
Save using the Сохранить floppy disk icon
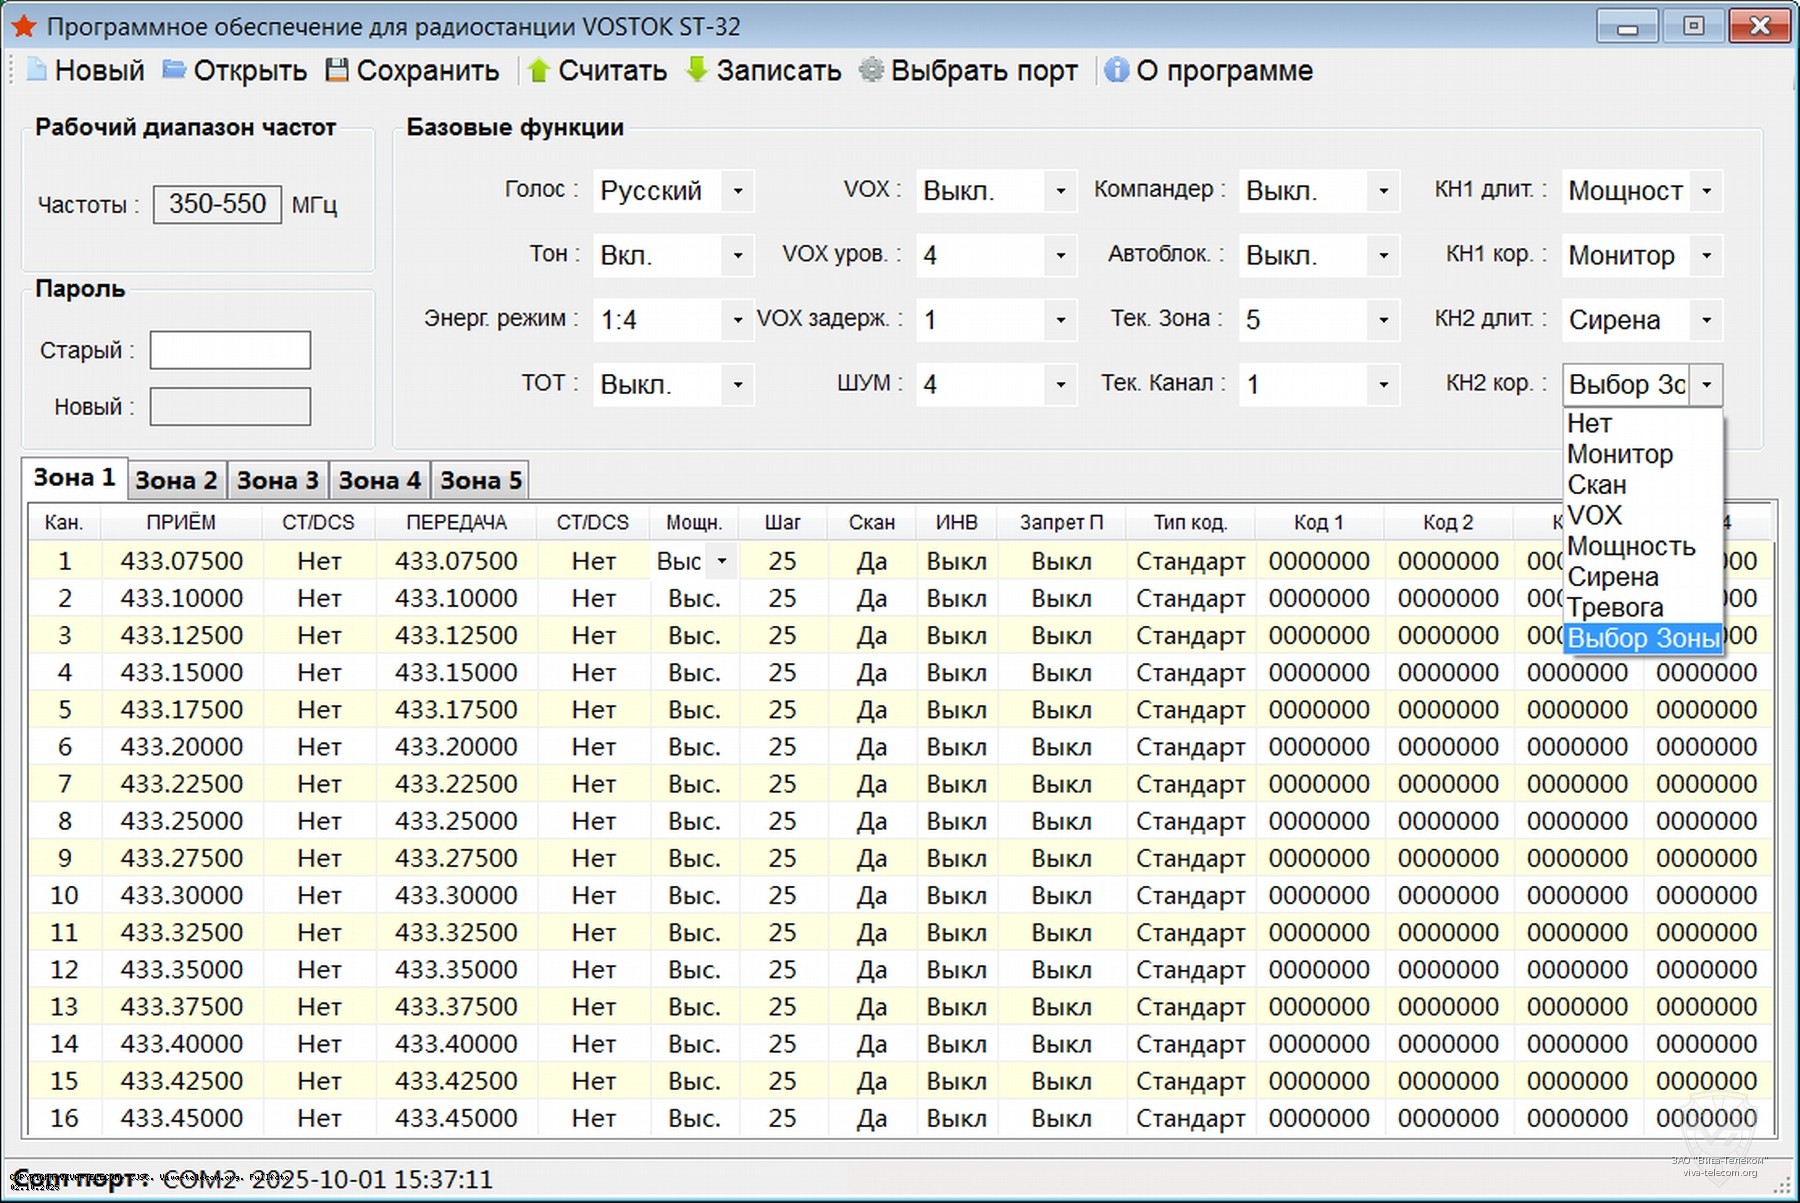pos(338,70)
